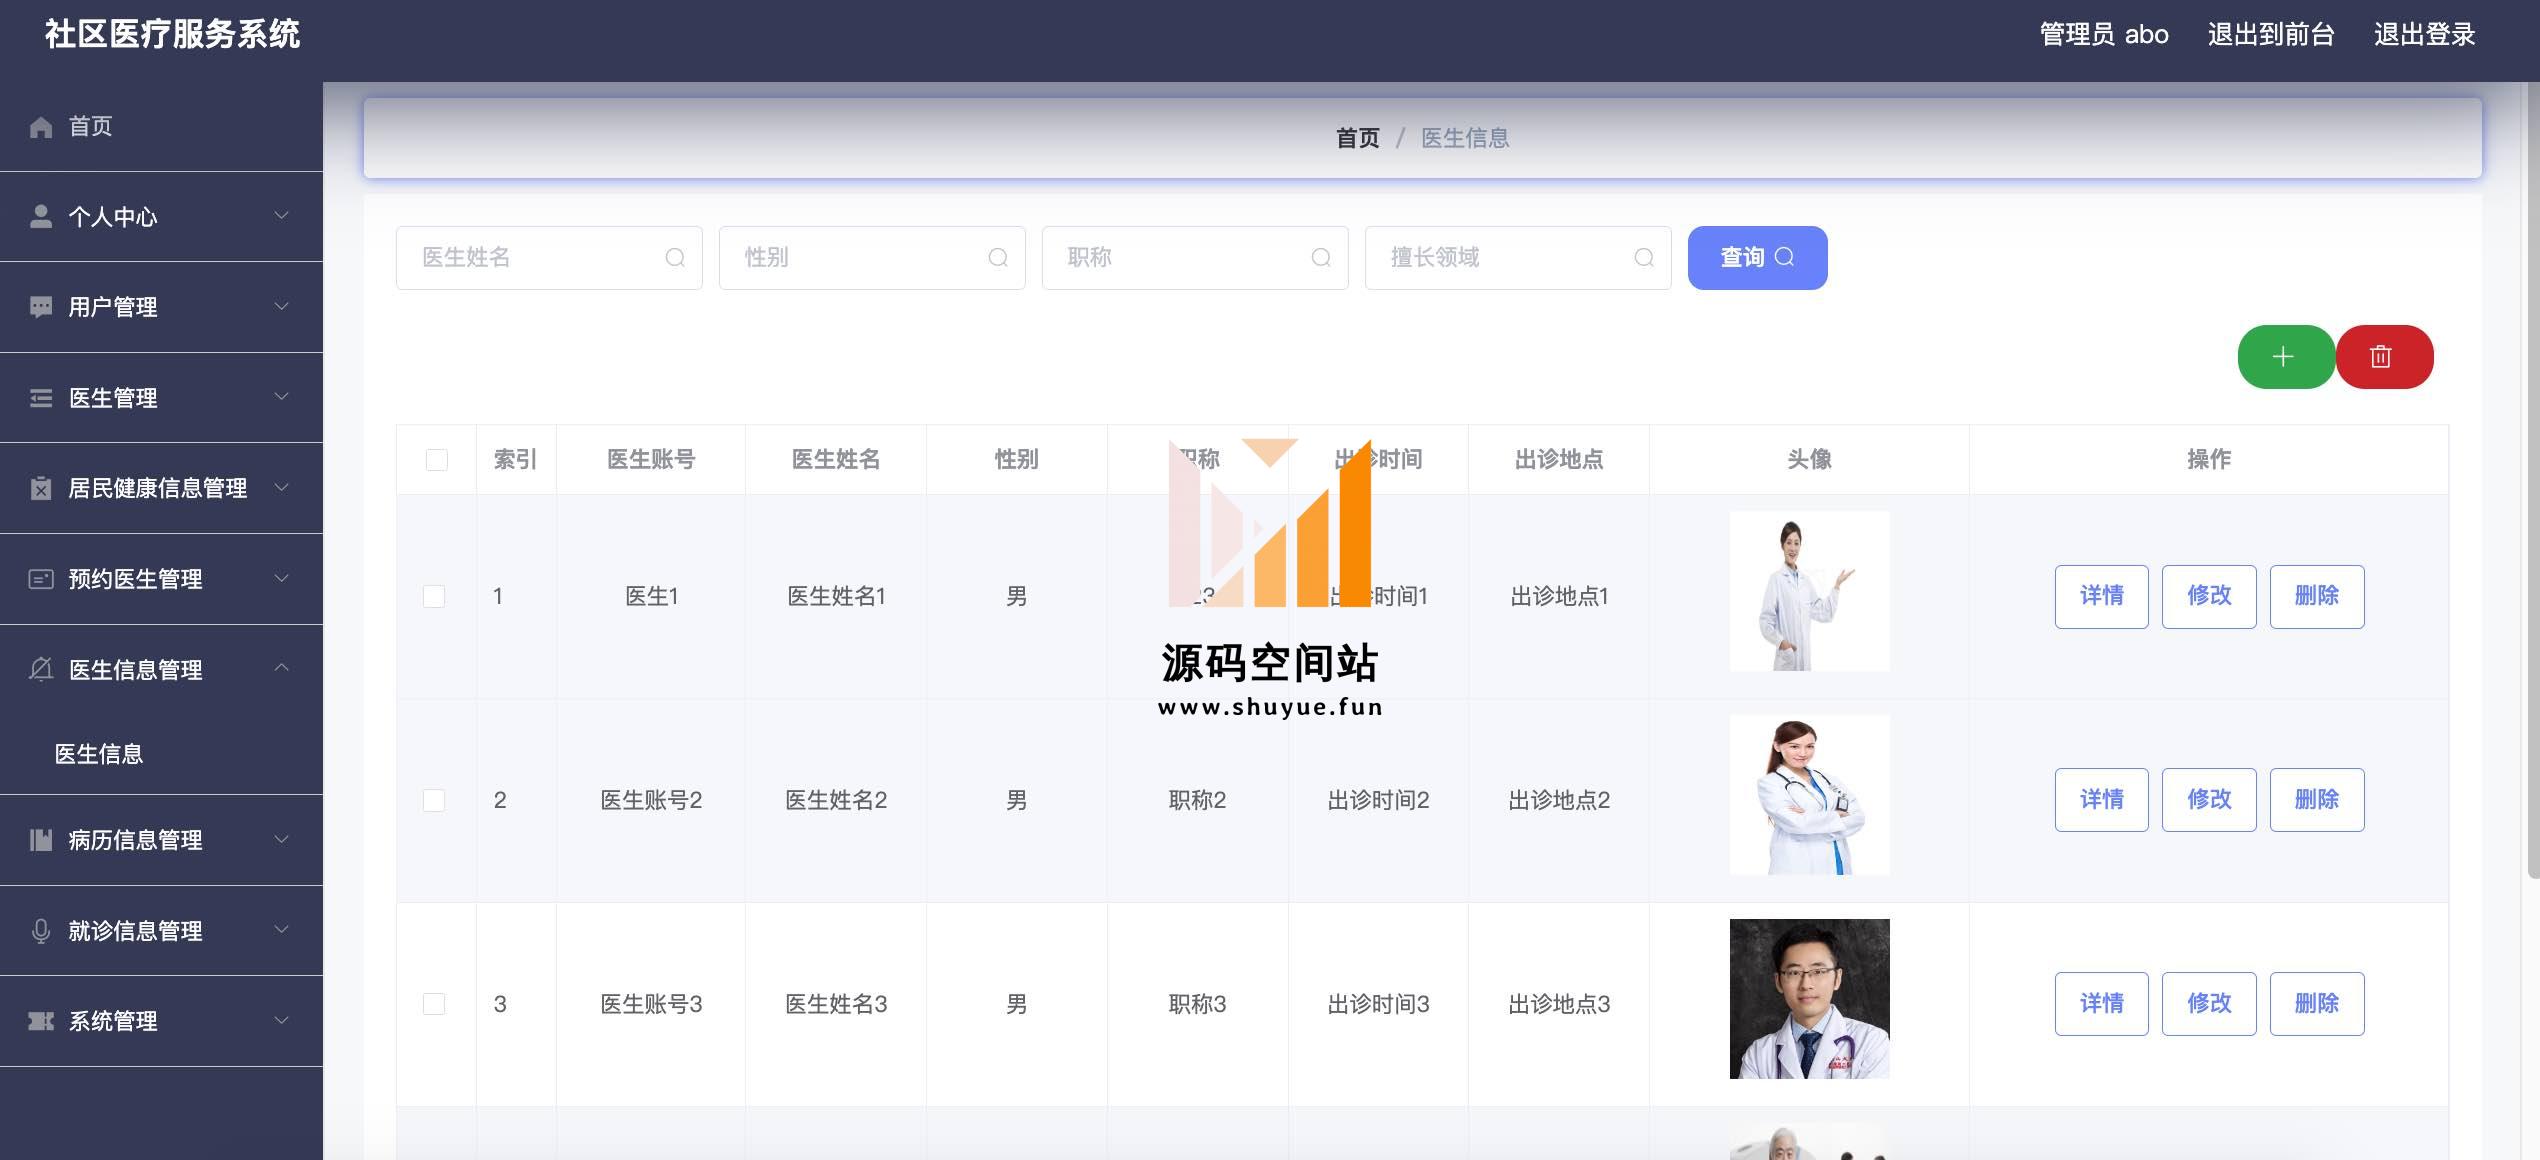Expand the 个人中心 menu chevron

[x=282, y=216]
